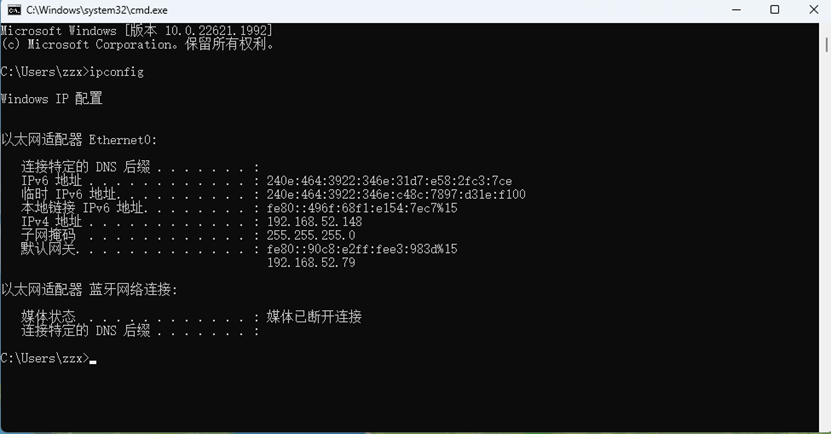The height and width of the screenshot is (434, 831).
Task: Click the title text C:\Windows\system32\cmd.exe
Action: (97, 10)
